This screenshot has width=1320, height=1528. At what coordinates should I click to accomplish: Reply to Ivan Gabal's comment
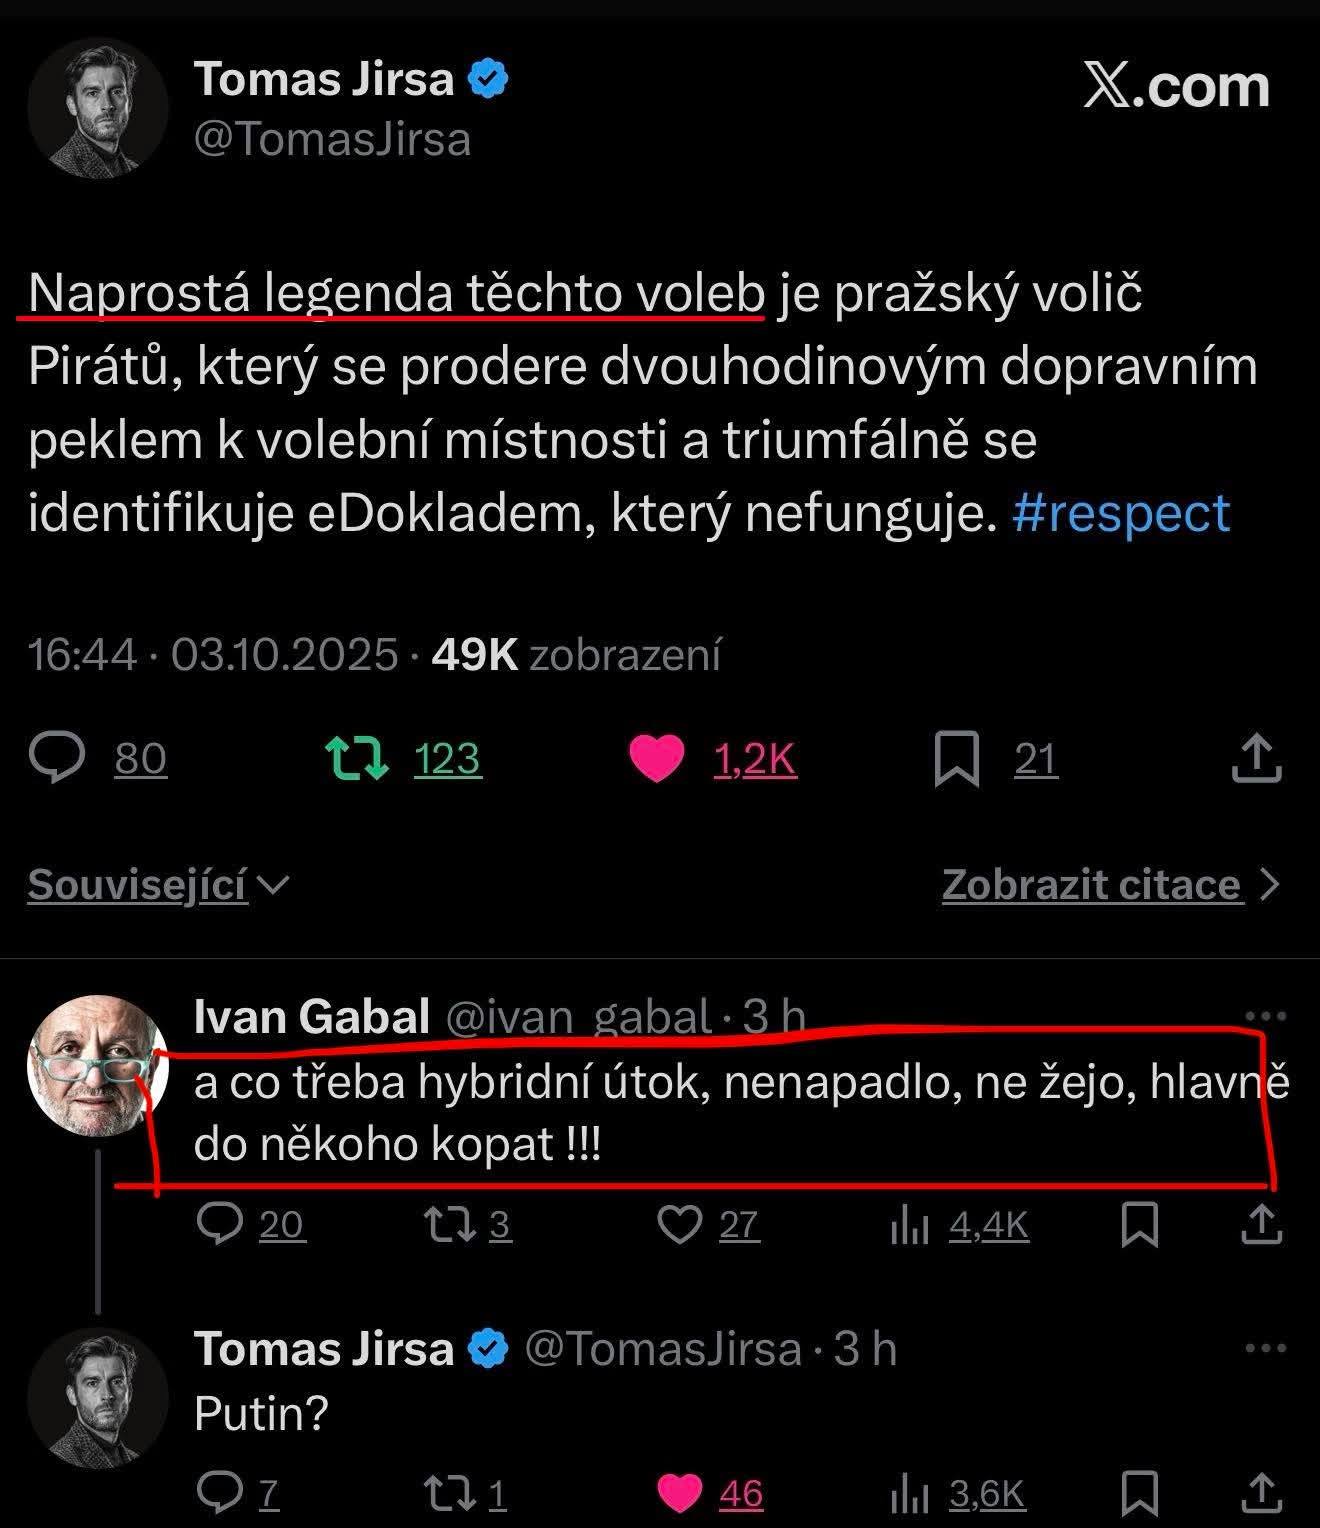[x=219, y=1224]
